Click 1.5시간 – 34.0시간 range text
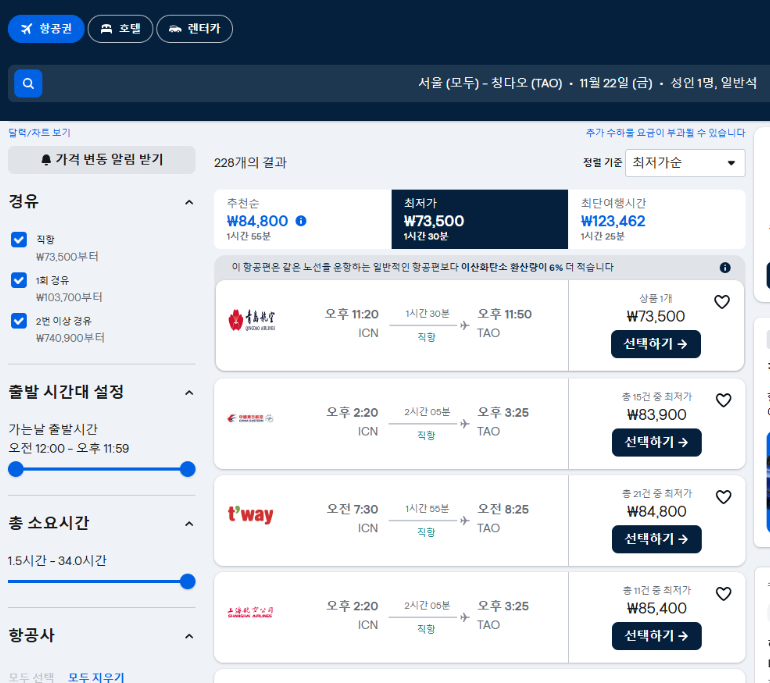The height and width of the screenshot is (683, 770). click(57, 561)
